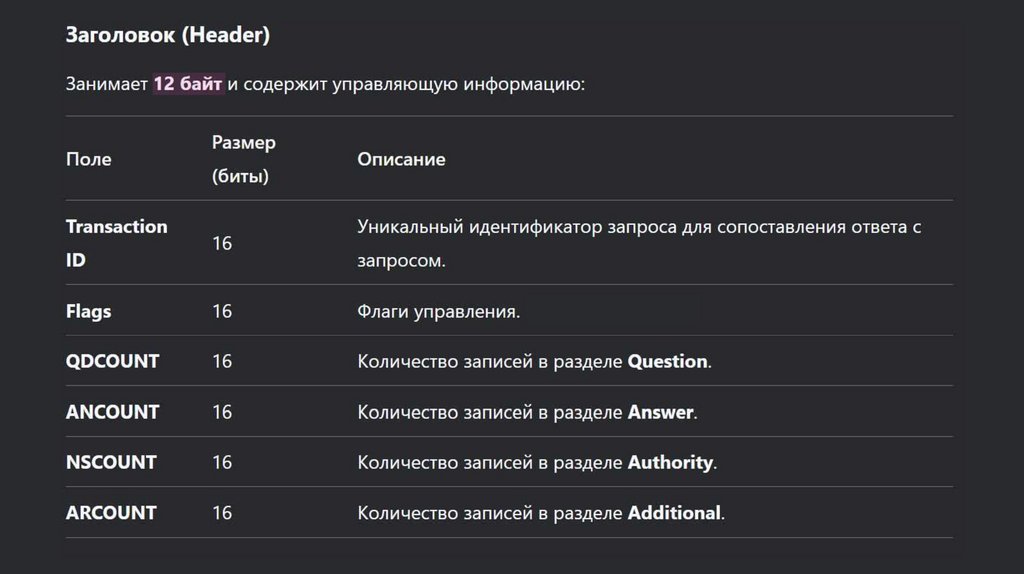Select the "ARCOUNT" field cell
This screenshot has width=1024, height=574.
click(x=111, y=512)
